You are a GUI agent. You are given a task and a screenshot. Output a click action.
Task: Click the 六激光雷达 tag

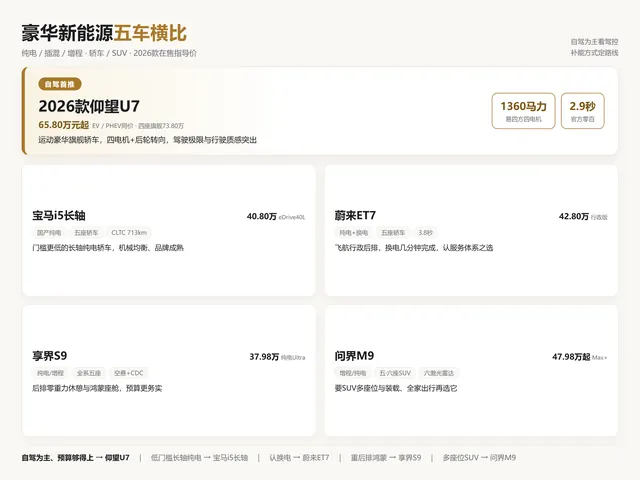click(x=439, y=373)
